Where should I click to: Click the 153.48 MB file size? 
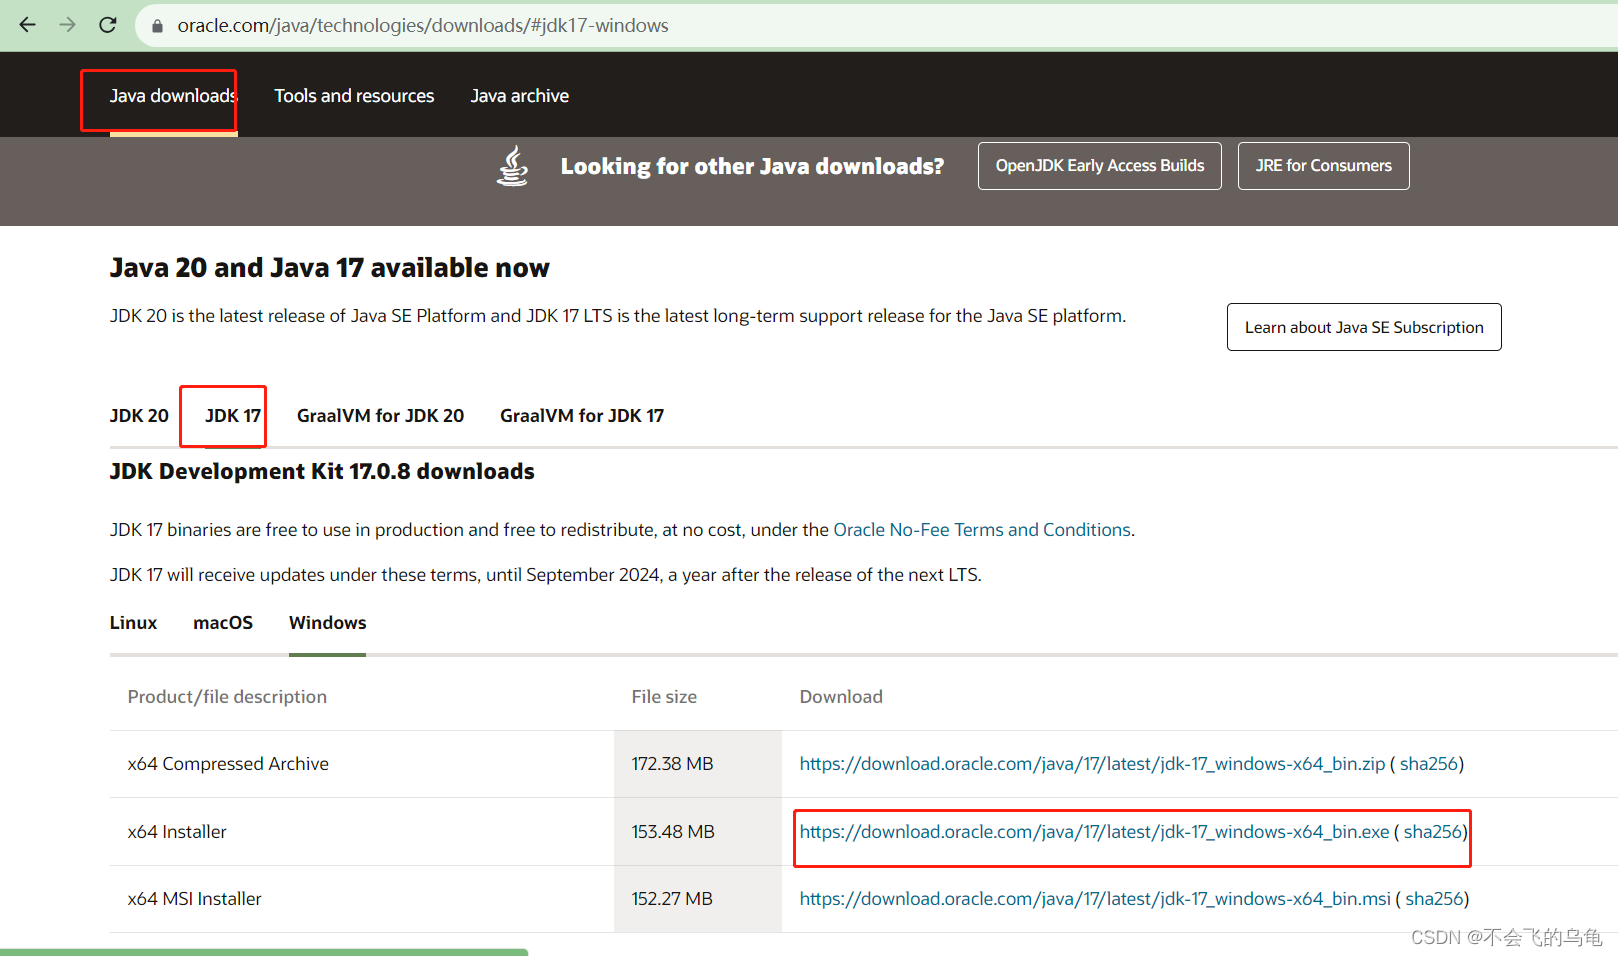[x=673, y=832]
